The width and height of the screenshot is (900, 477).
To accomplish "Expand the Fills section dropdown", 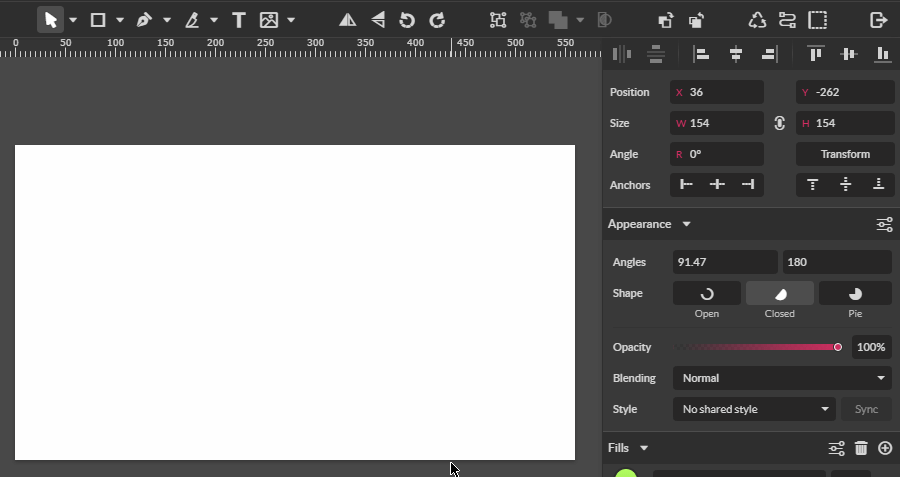I will (644, 448).
